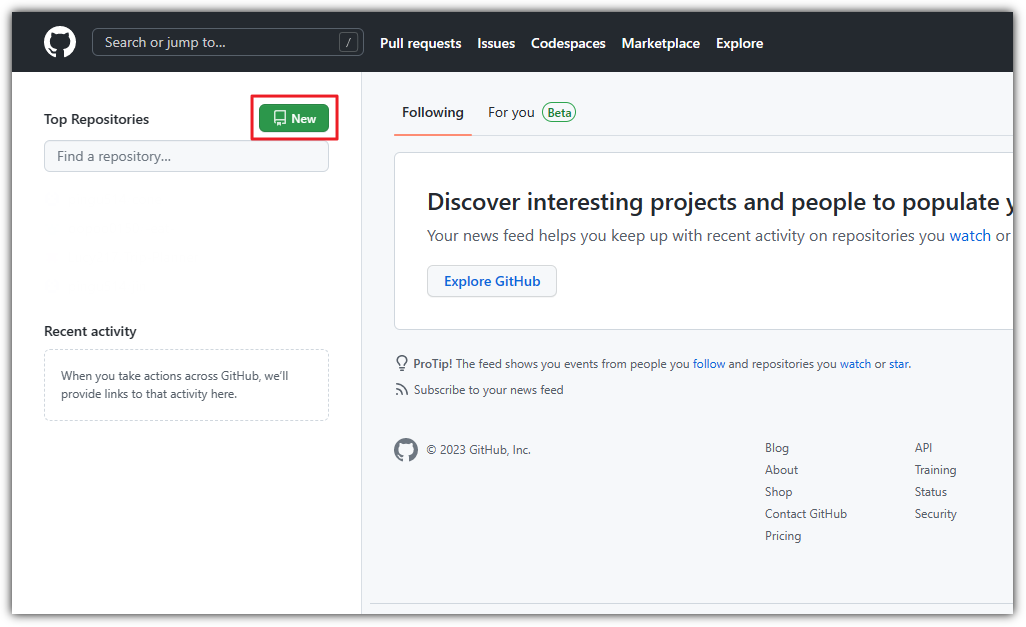
Task: Open the star link in ProTip
Action: (x=898, y=364)
